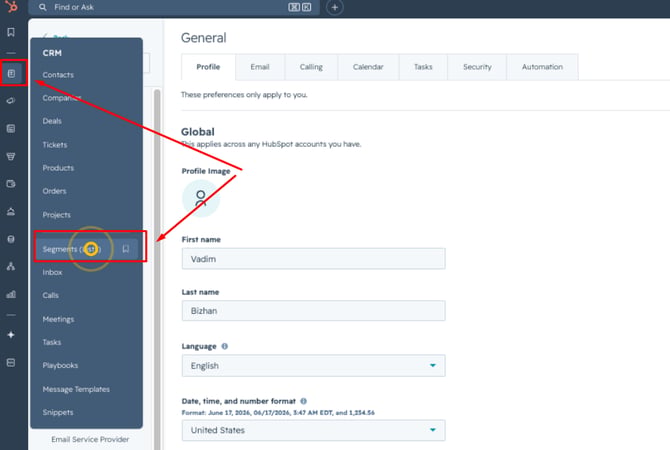
Task: Click the Last name field with Bizhan
Action: click(x=313, y=311)
